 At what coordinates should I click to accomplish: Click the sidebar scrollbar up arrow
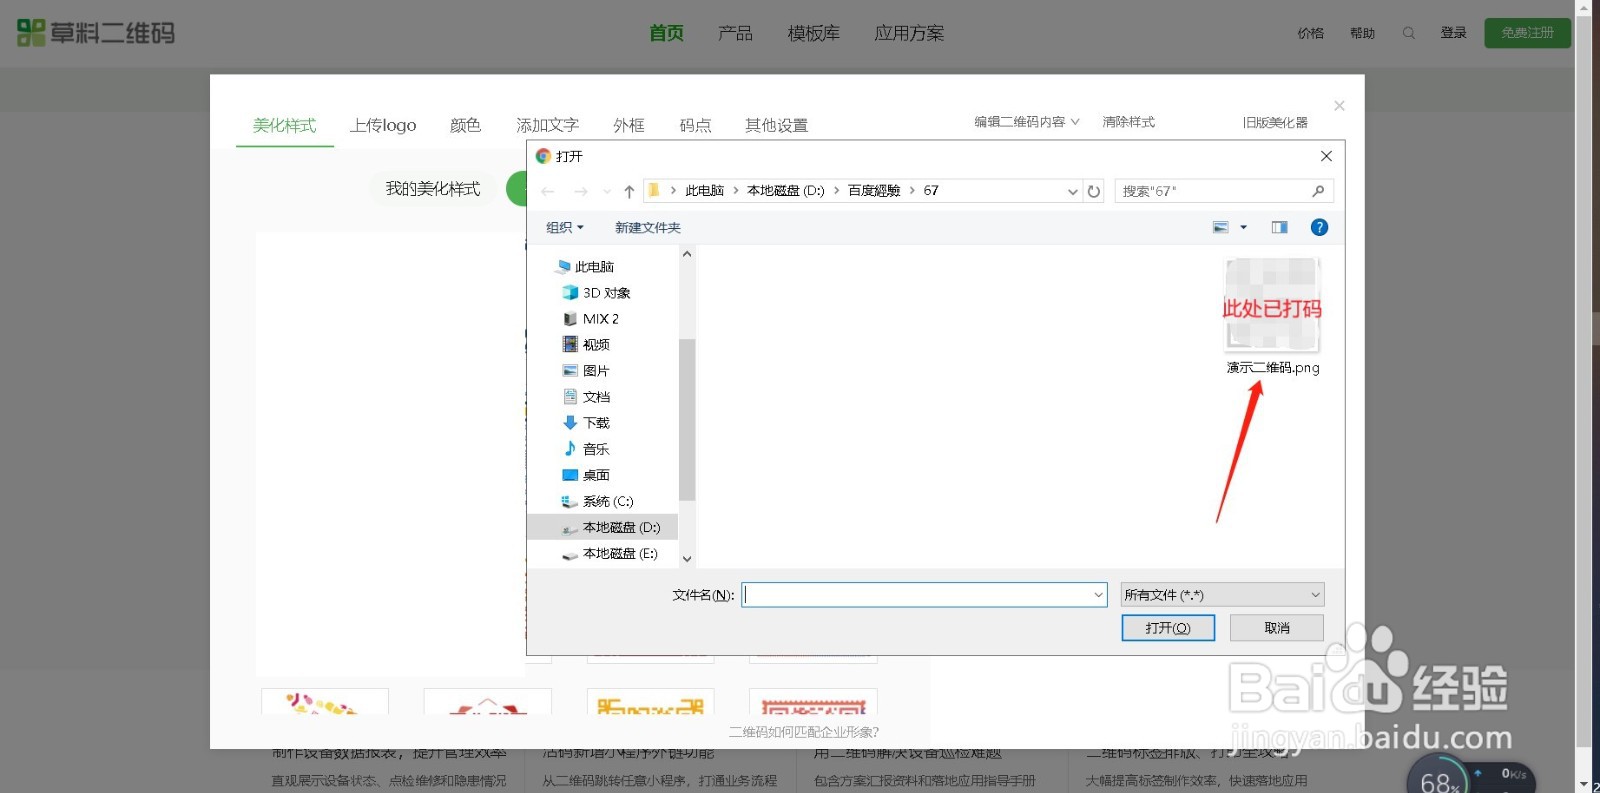pyautogui.click(x=687, y=254)
